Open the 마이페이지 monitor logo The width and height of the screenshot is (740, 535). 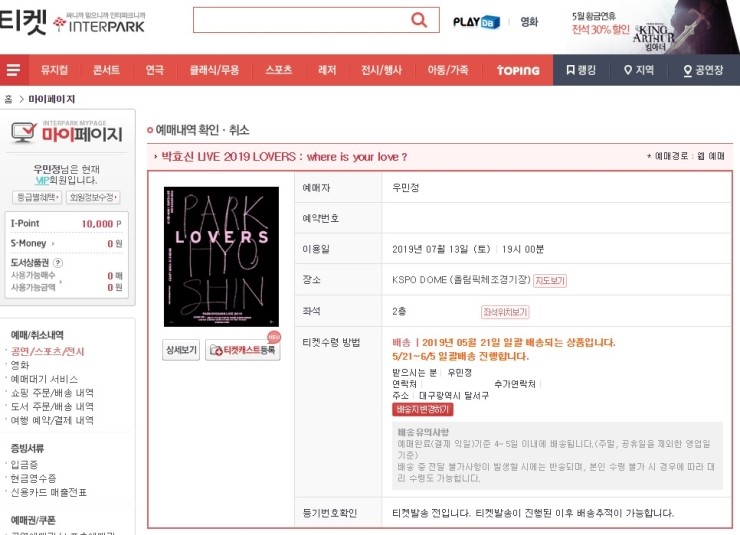[x=66, y=132]
